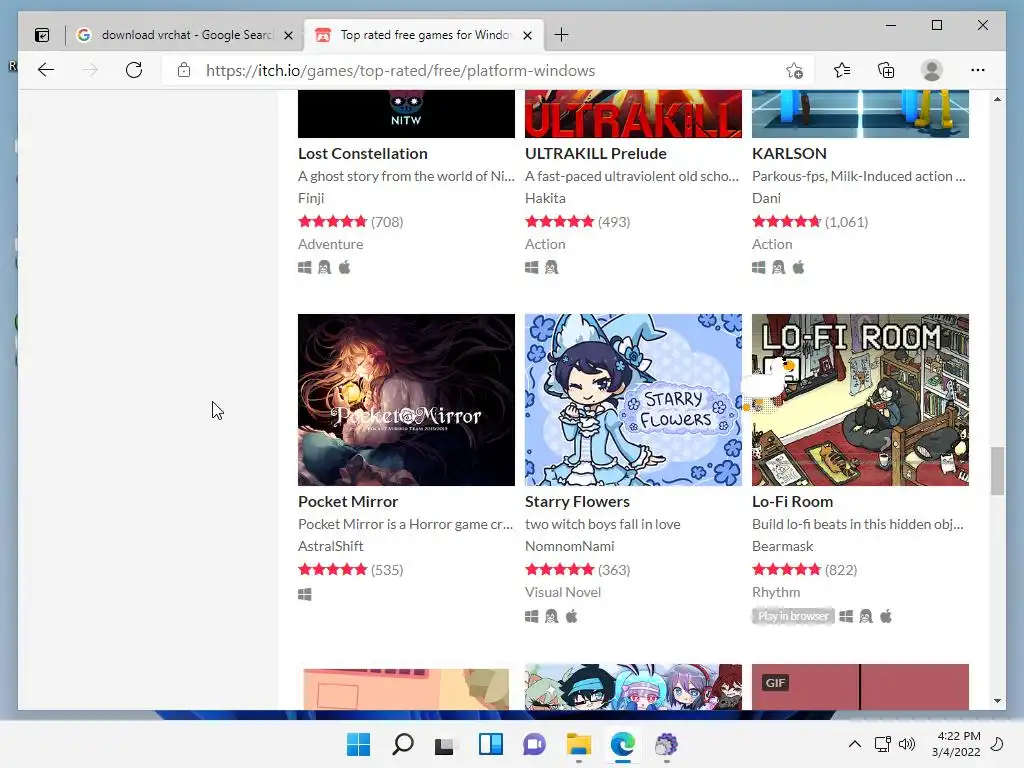Click the Pocket Mirror star rating
The height and width of the screenshot is (768, 1024).
(332, 569)
